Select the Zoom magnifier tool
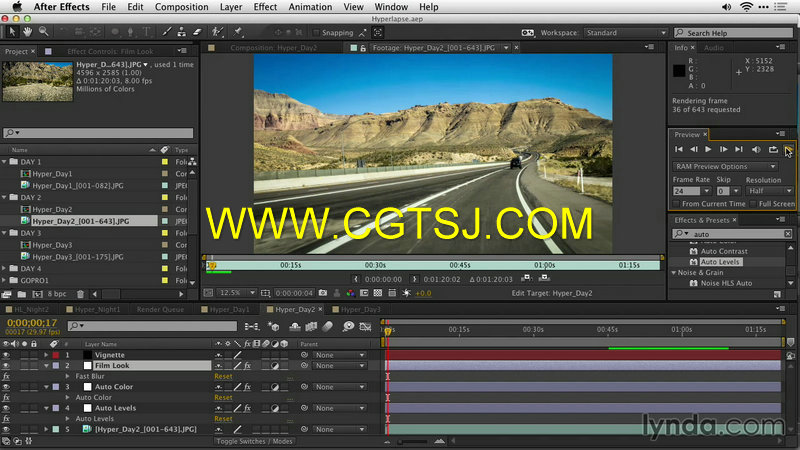The image size is (800, 450). [44, 32]
